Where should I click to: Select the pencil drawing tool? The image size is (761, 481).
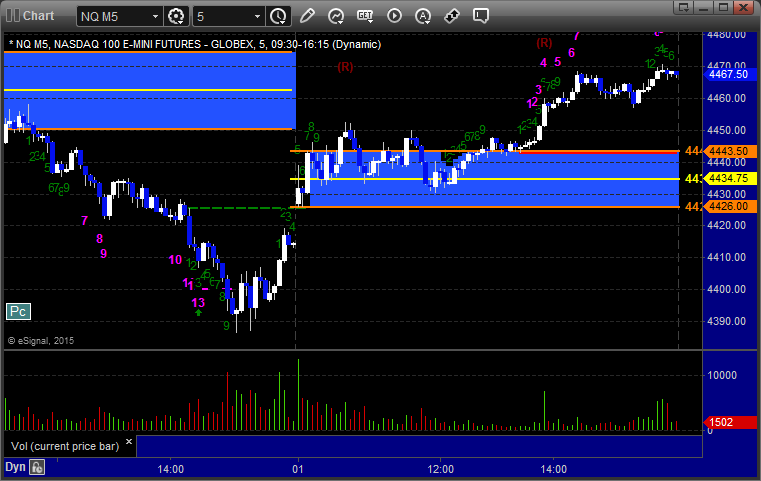pyautogui.click(x=307, y=16)
